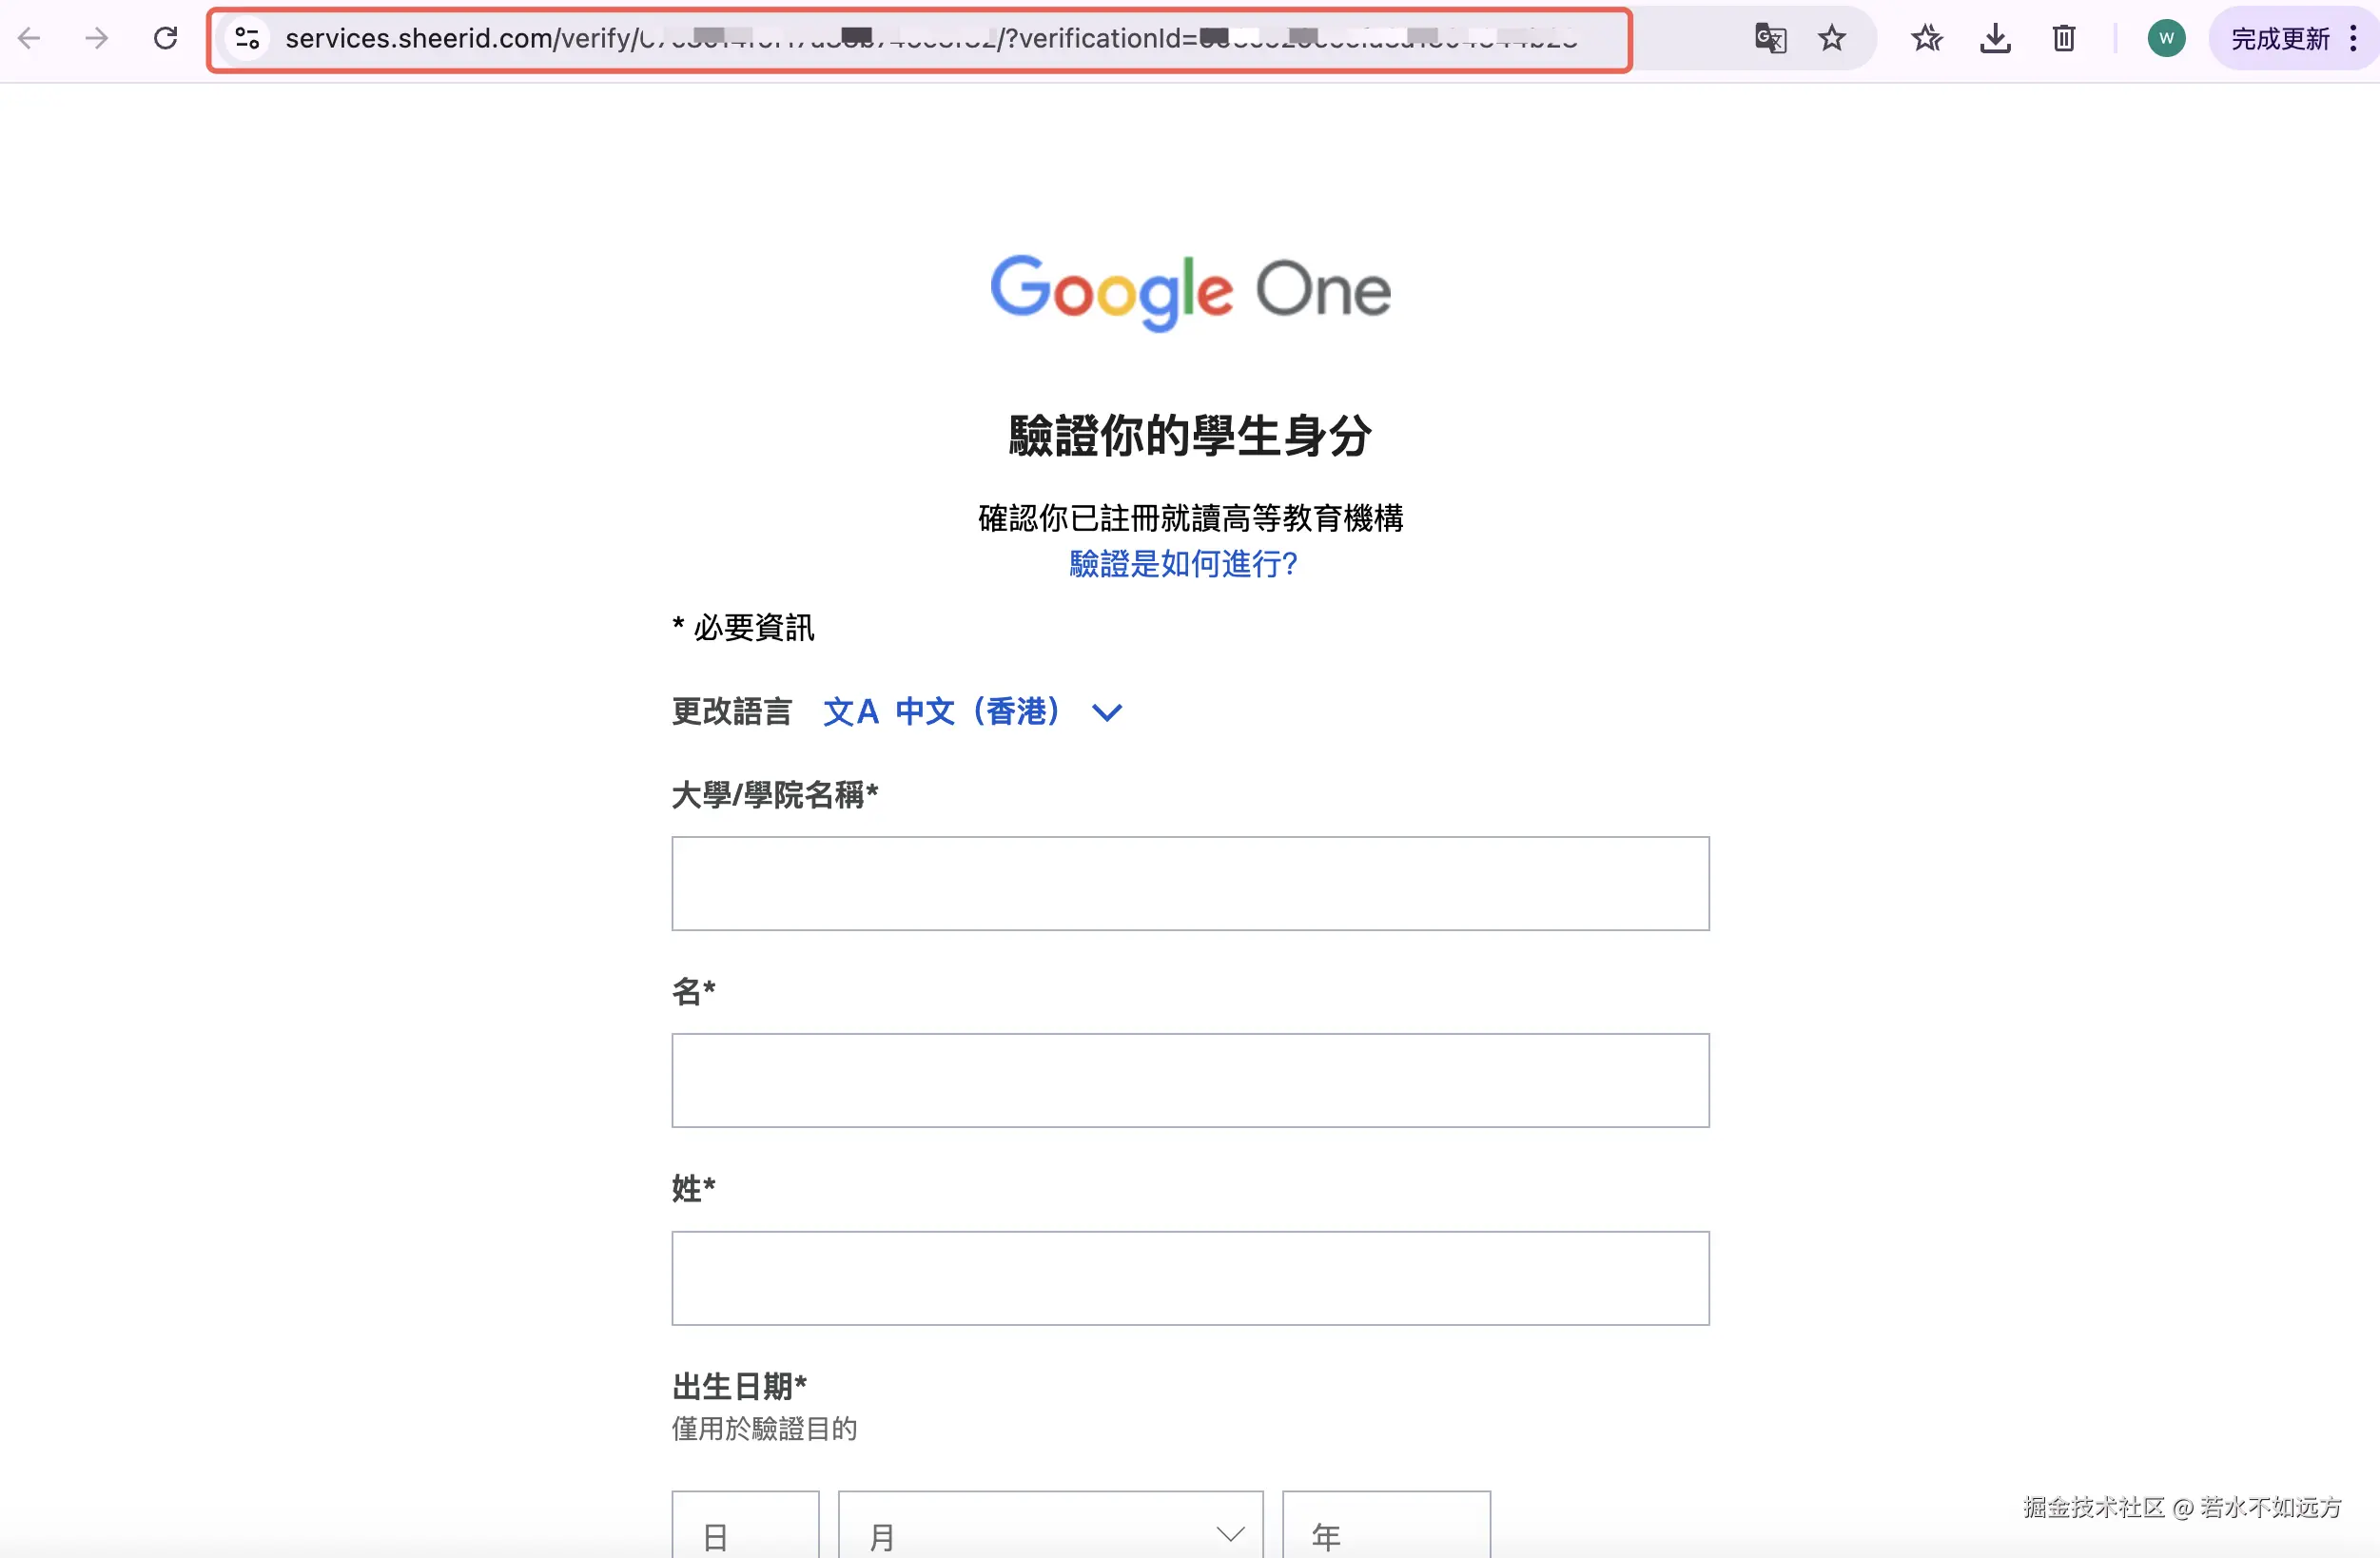Click the 名 first-name input field
Viewport: 2380px width, 1558px height.
click(x=1190, y=1080)
